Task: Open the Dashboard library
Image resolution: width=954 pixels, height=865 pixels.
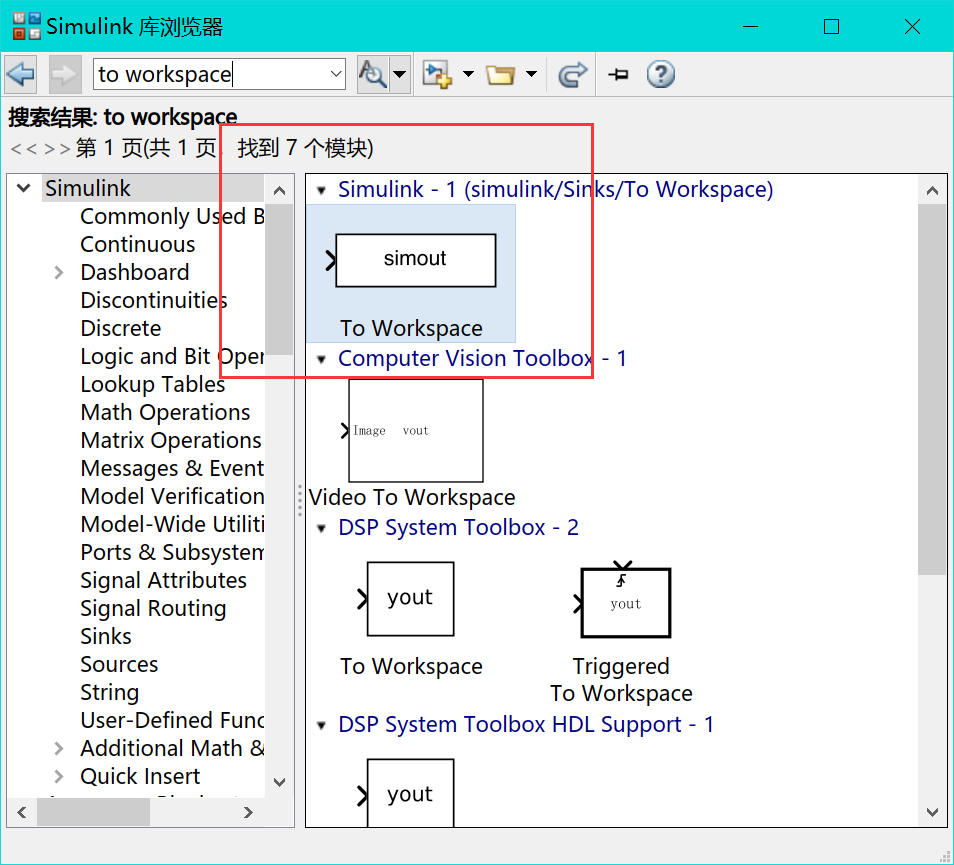Action: [x=134, y=272]
